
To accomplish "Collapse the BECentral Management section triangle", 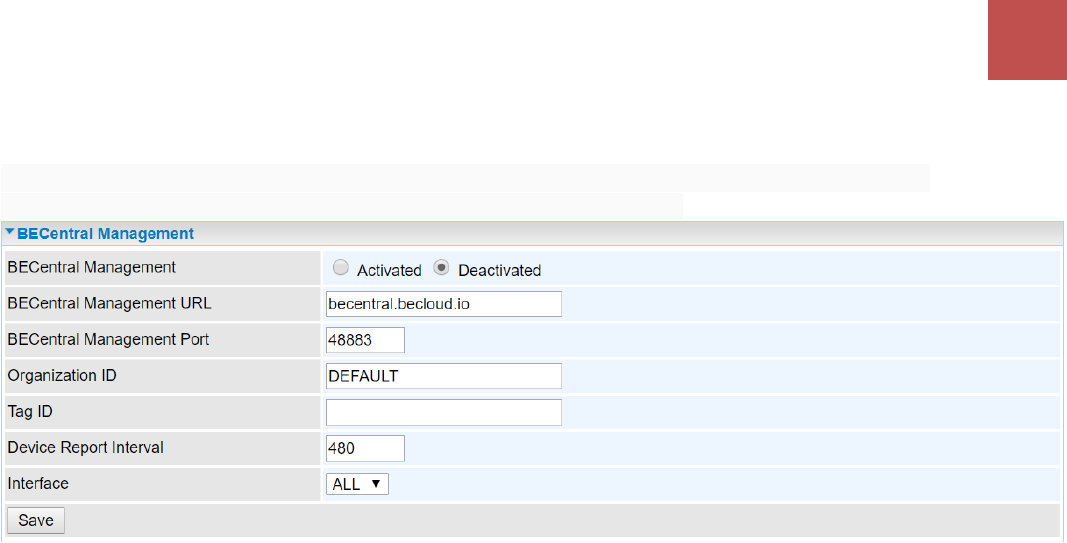I will tap(10, 233).
